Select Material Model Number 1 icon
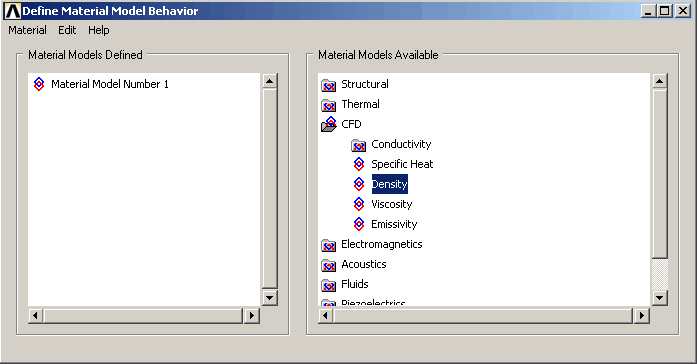The image size is (697, 364). (x=39, y=84)
